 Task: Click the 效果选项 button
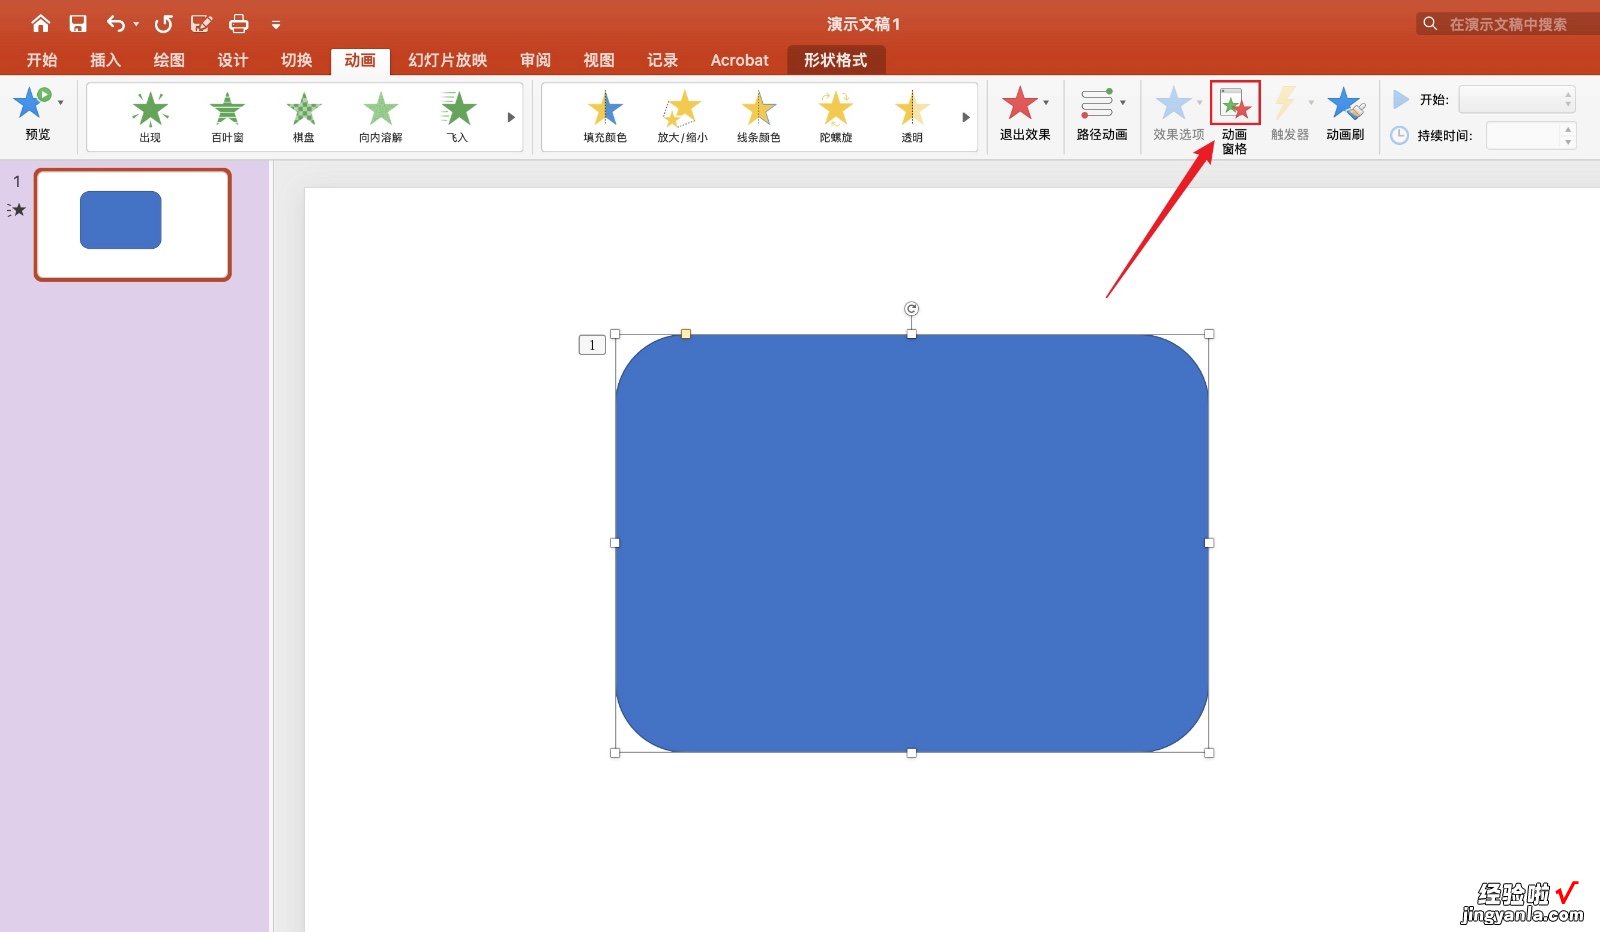pyautogui.click(x=1179, y=113)
